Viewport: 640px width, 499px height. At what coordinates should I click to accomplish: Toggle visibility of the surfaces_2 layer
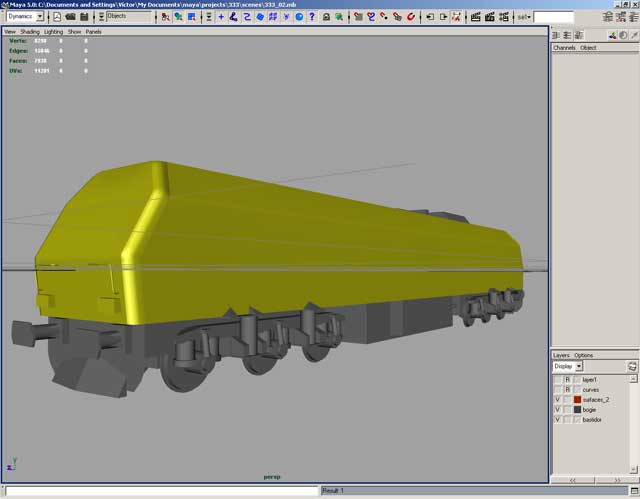[x=558, y=399]
